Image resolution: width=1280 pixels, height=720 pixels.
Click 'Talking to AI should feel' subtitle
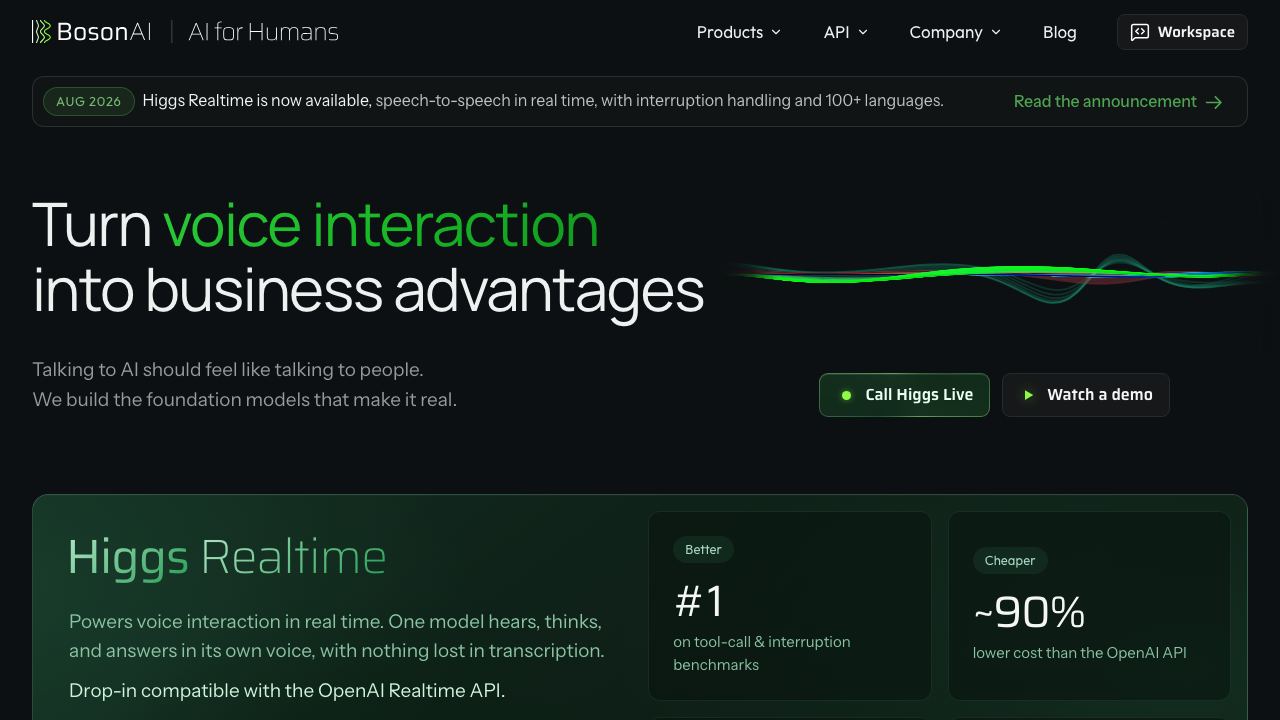click(x=228, y=370)
